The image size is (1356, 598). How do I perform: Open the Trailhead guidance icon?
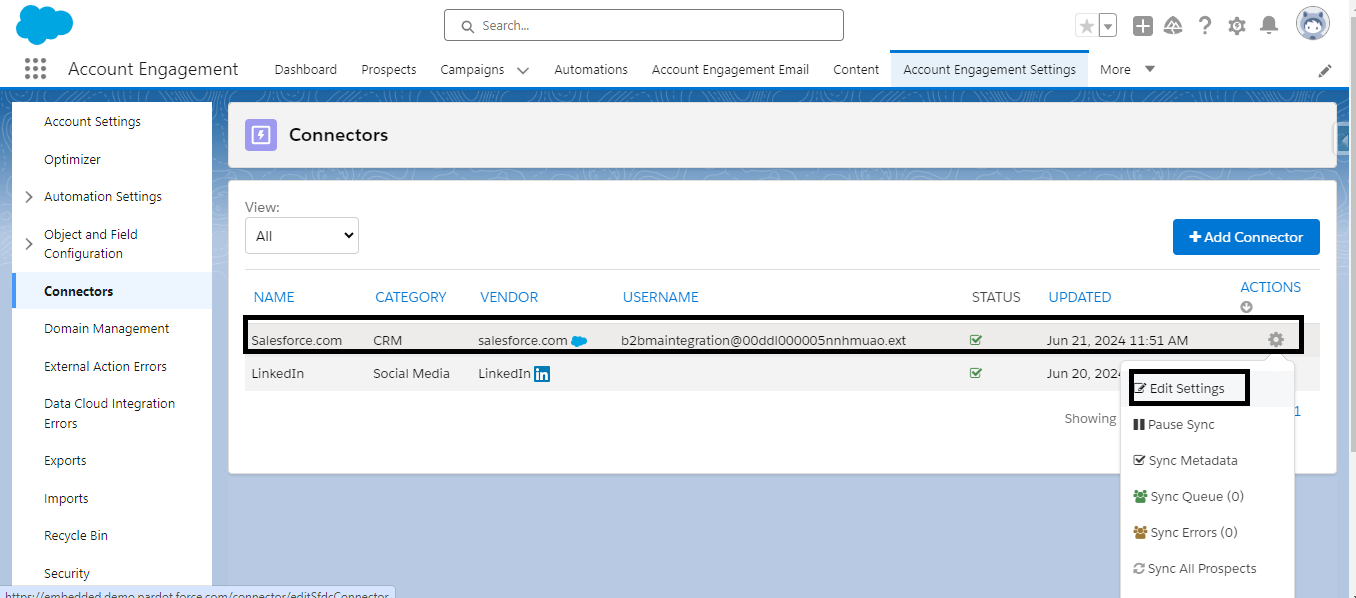(x=1174, y=26)
